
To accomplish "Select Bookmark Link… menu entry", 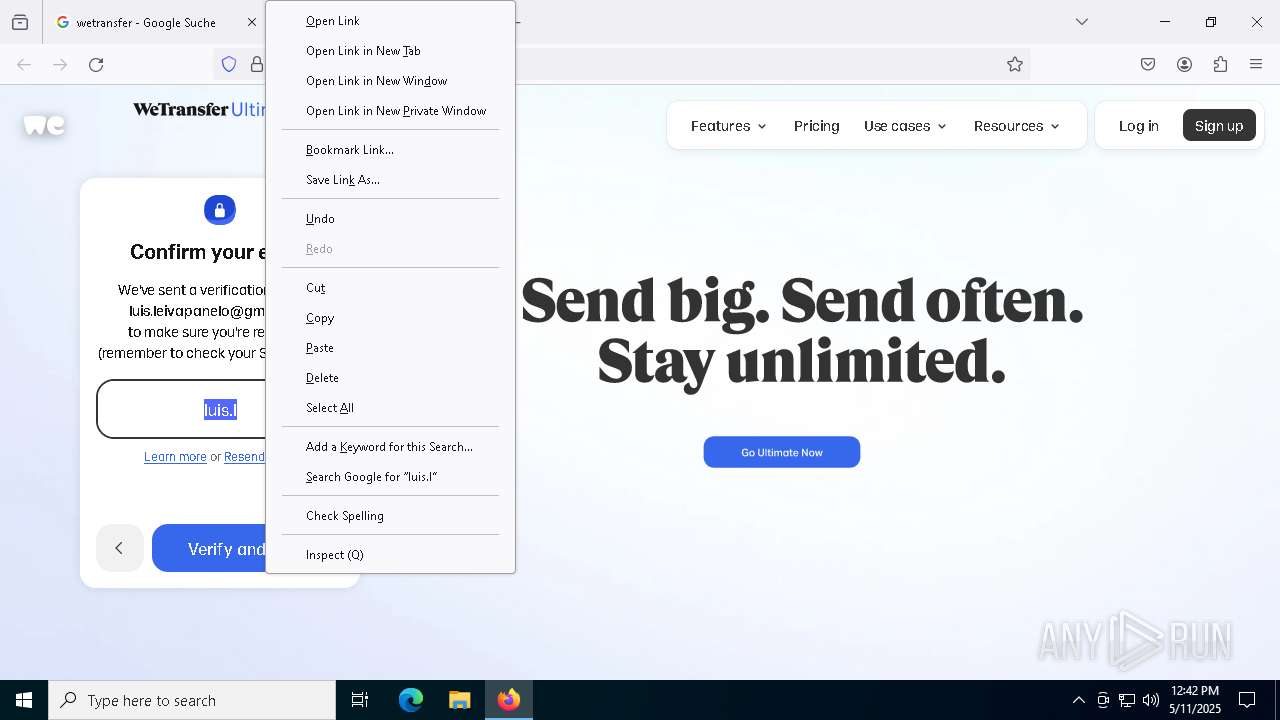I will 390,150.
